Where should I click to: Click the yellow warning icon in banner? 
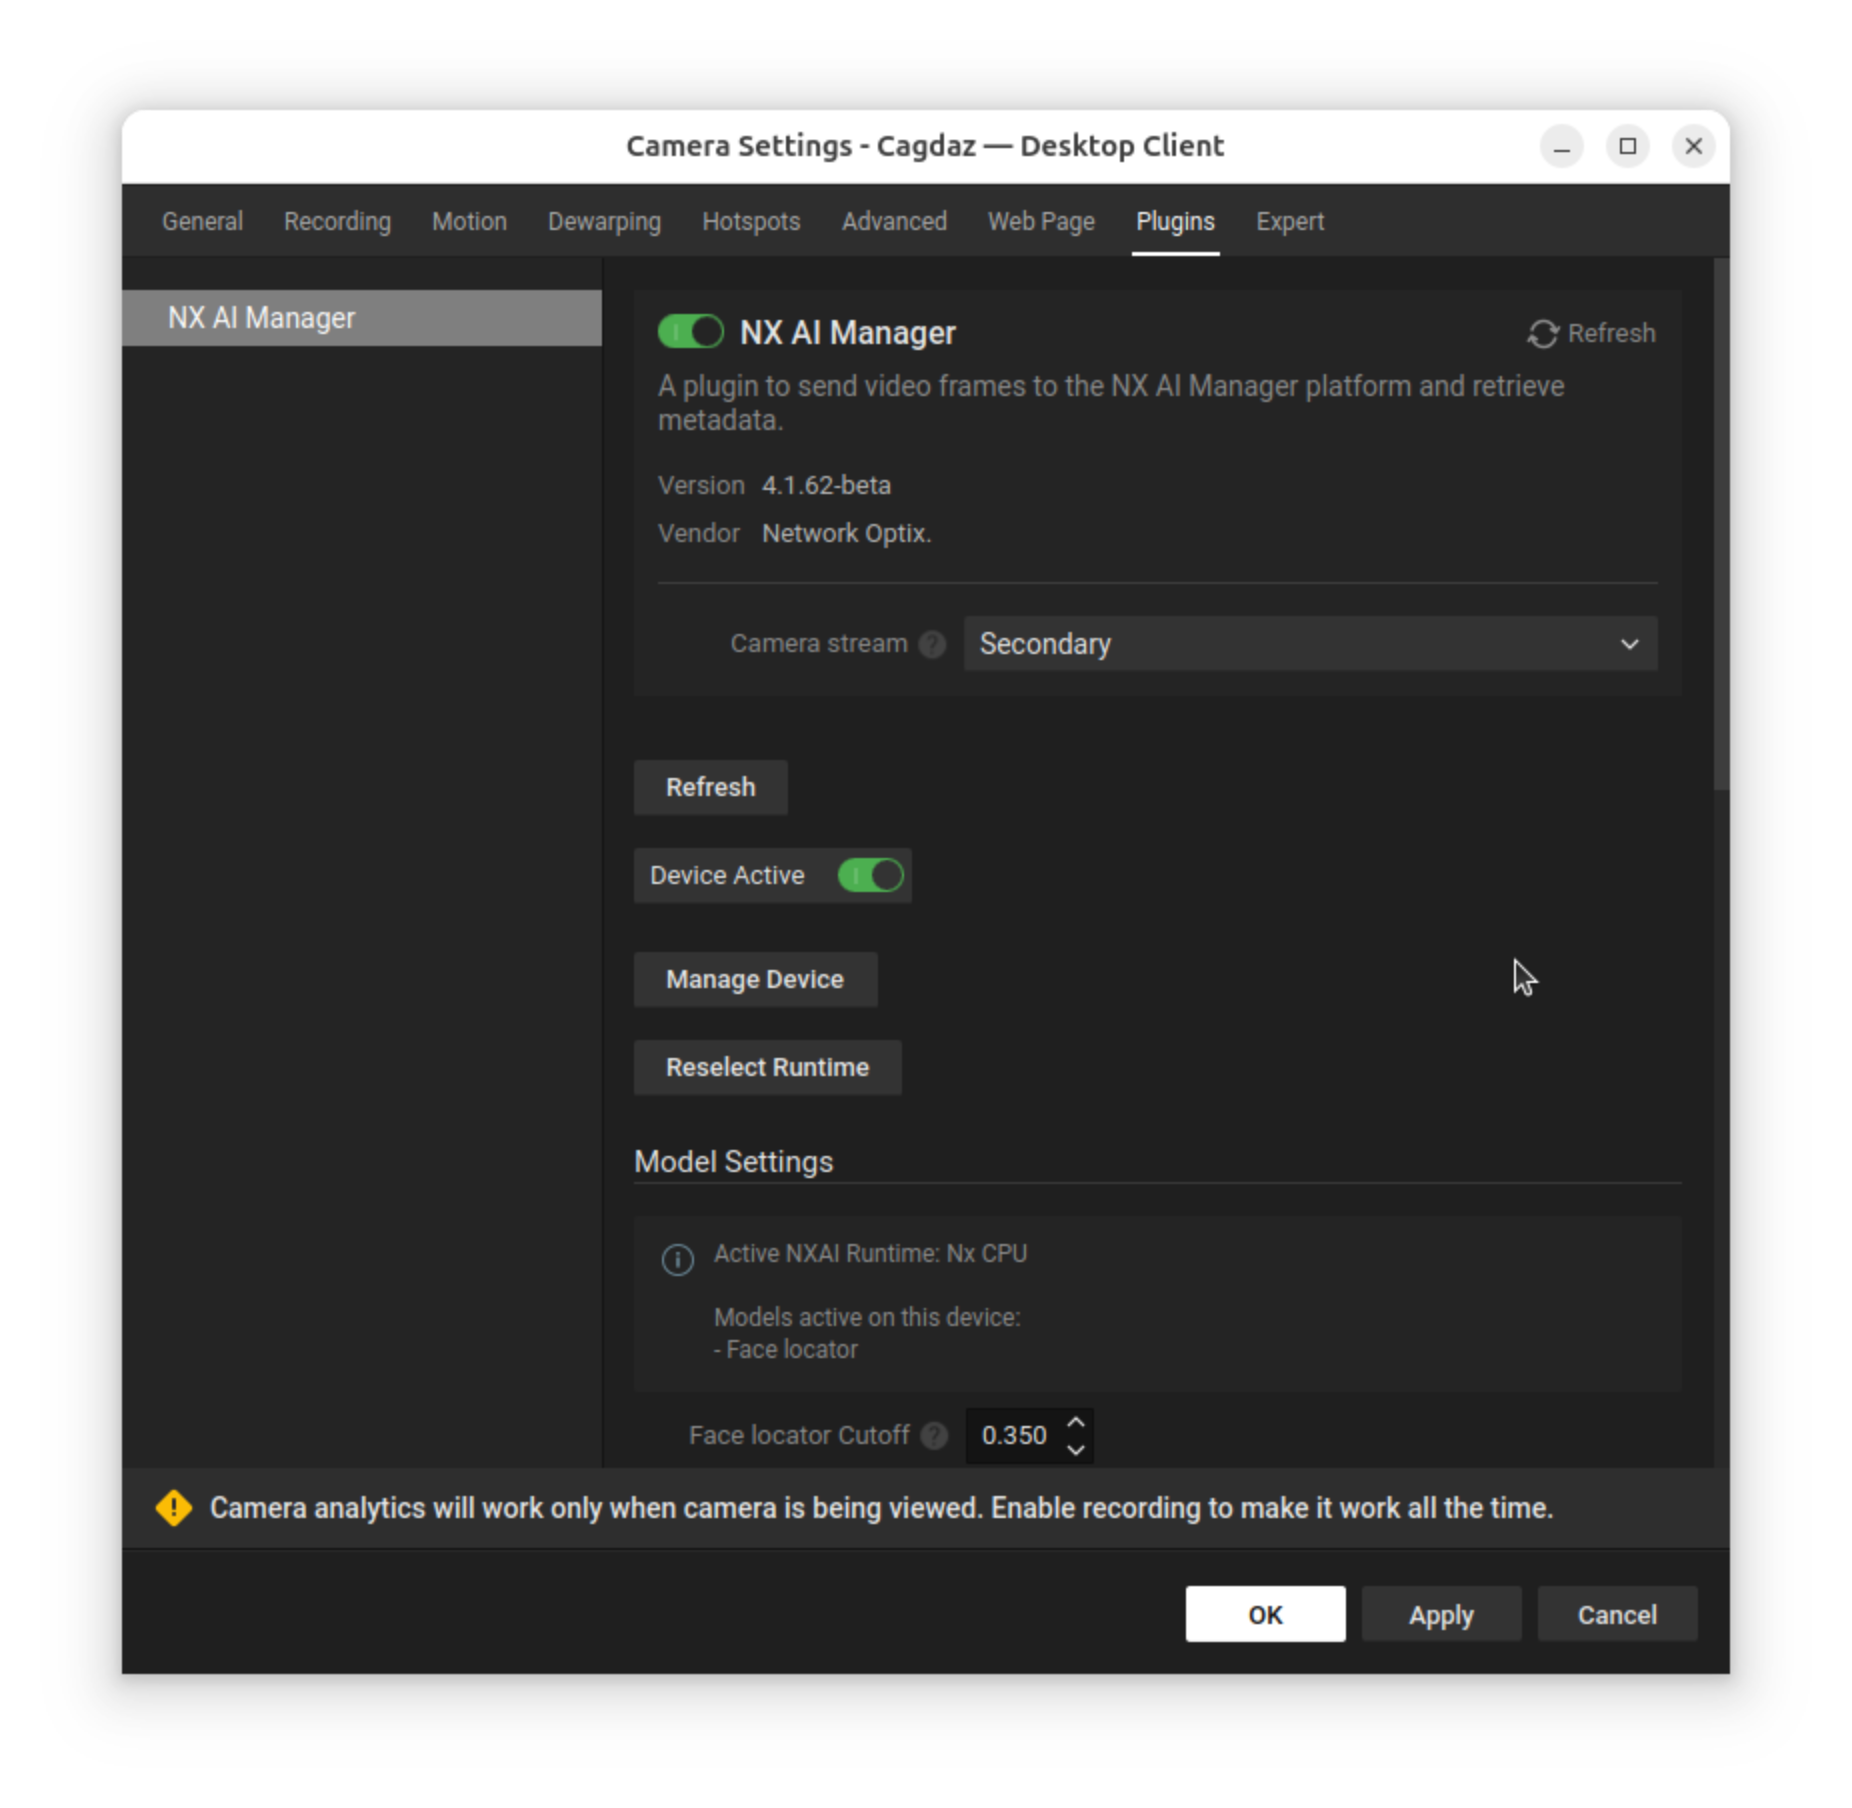click(x=174, y=1508)
